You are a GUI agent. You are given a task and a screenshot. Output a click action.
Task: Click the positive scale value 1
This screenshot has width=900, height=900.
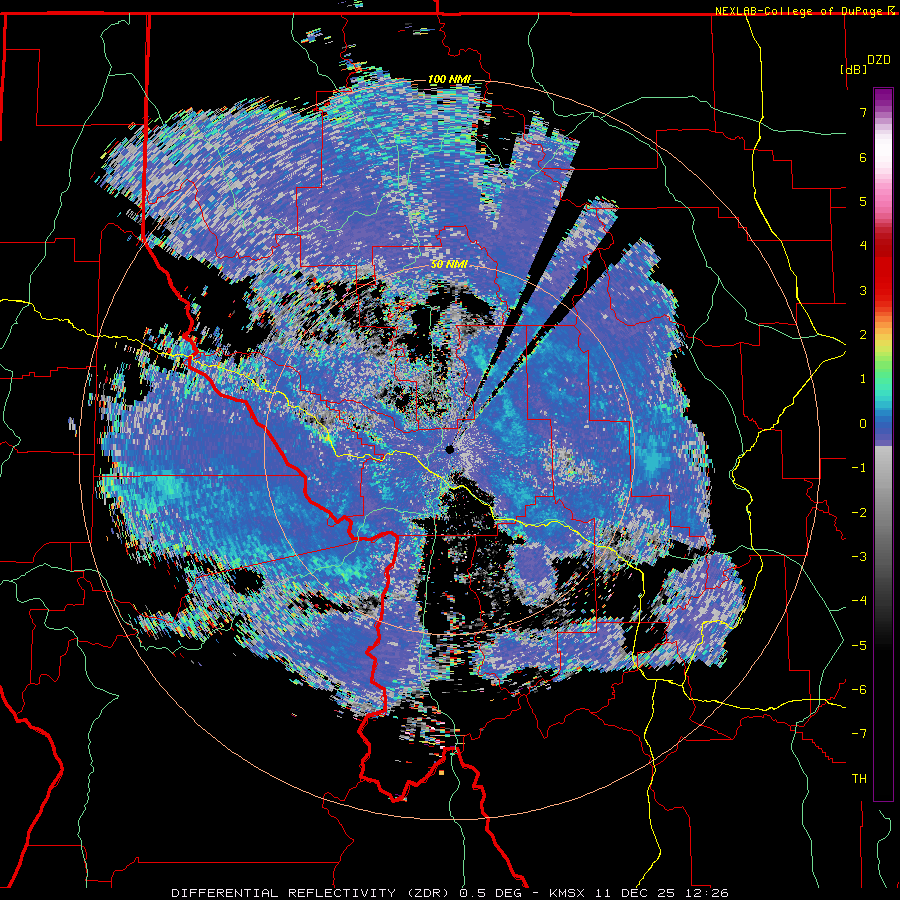[863, 379]
